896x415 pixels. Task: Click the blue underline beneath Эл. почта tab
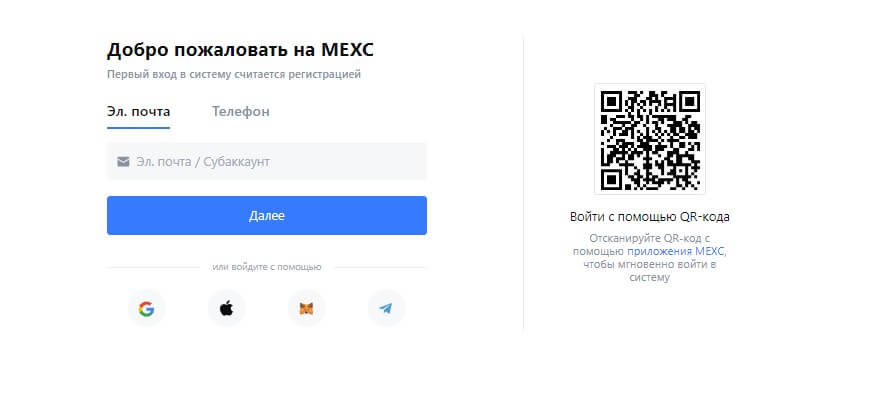pos(138,127)
